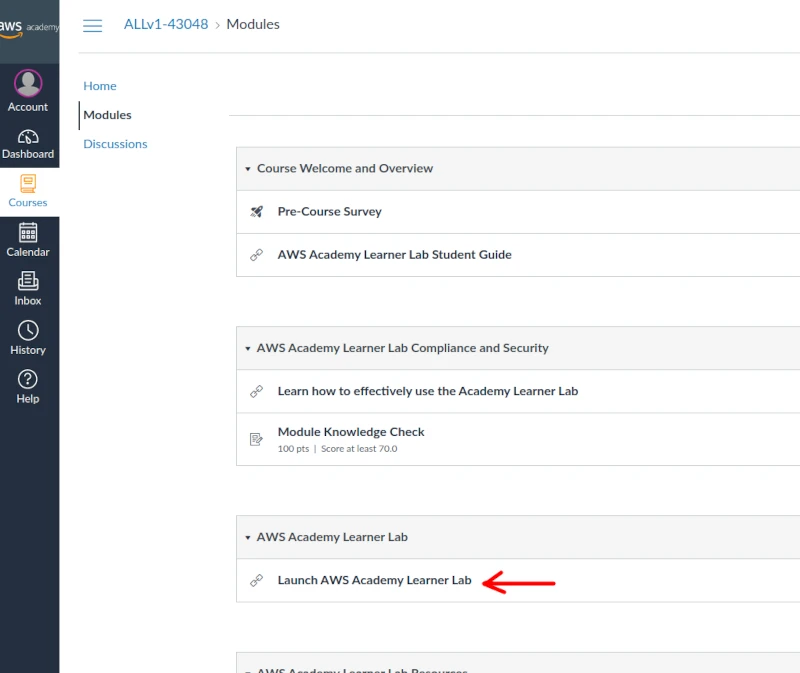Open the Pre-Course Survey item
Viewport: 800px width, 673px height.
click(330, 211)
